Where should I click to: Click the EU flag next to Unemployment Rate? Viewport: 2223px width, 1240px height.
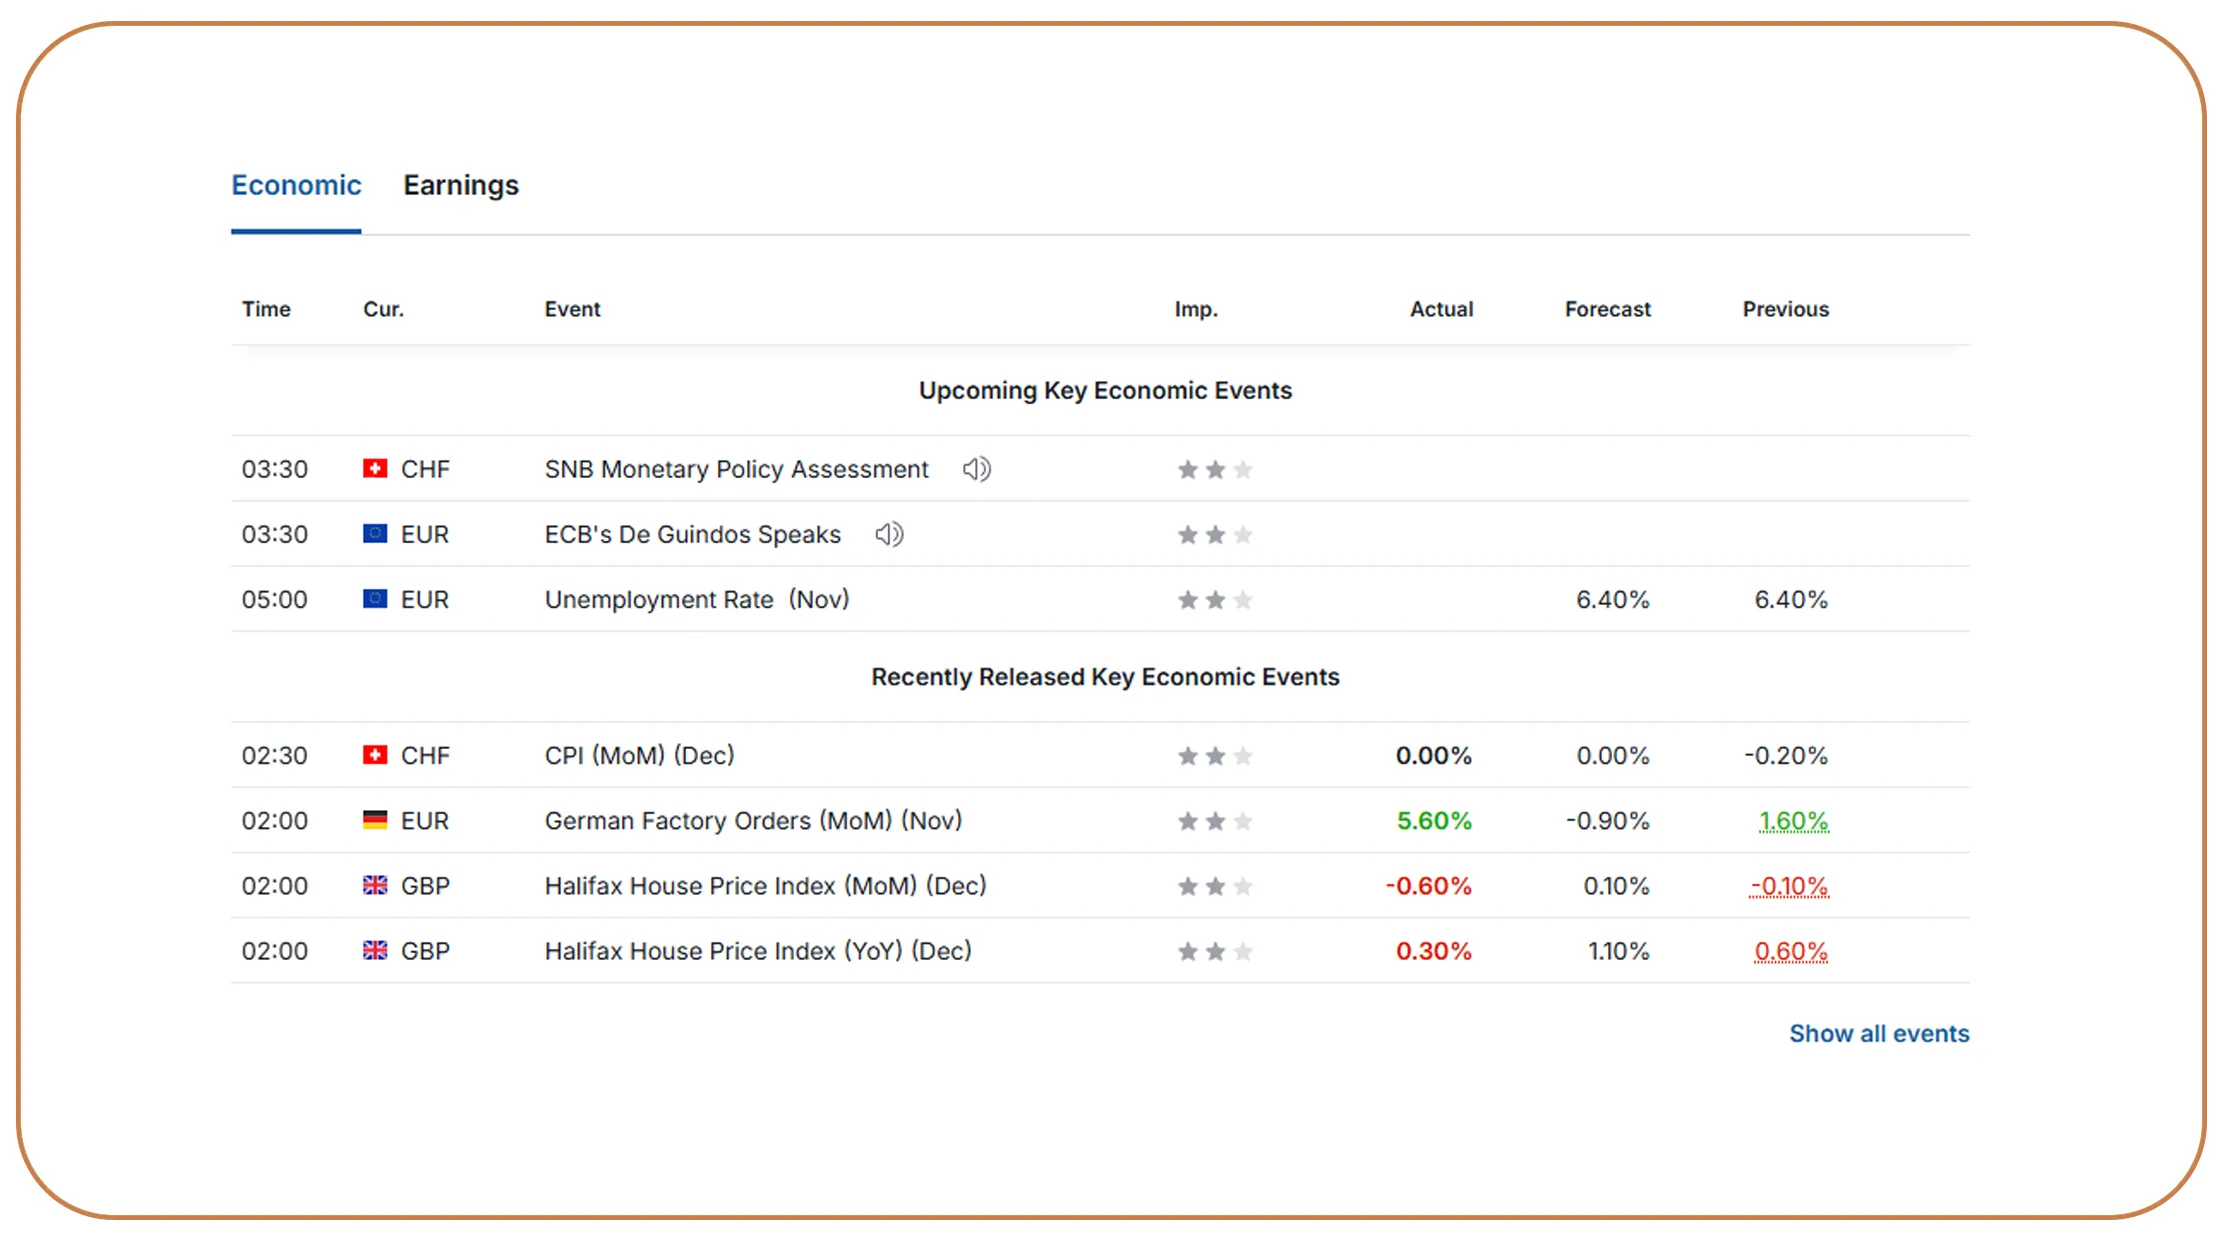point(374,599)
